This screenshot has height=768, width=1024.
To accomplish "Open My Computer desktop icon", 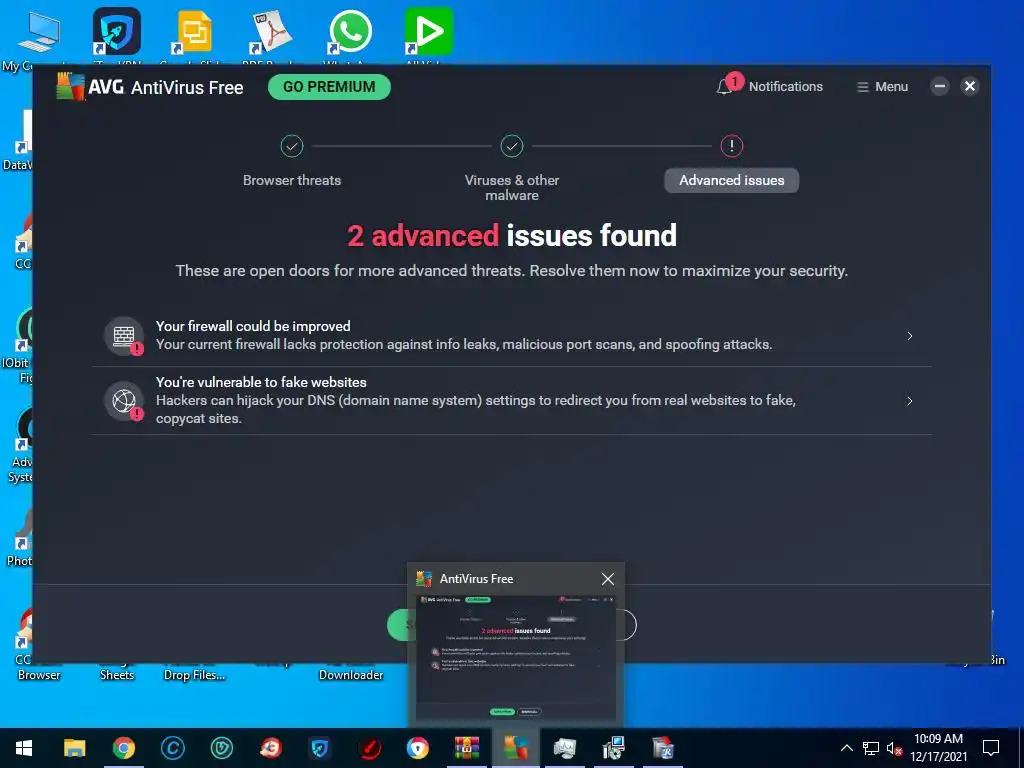I will [38, 33].
